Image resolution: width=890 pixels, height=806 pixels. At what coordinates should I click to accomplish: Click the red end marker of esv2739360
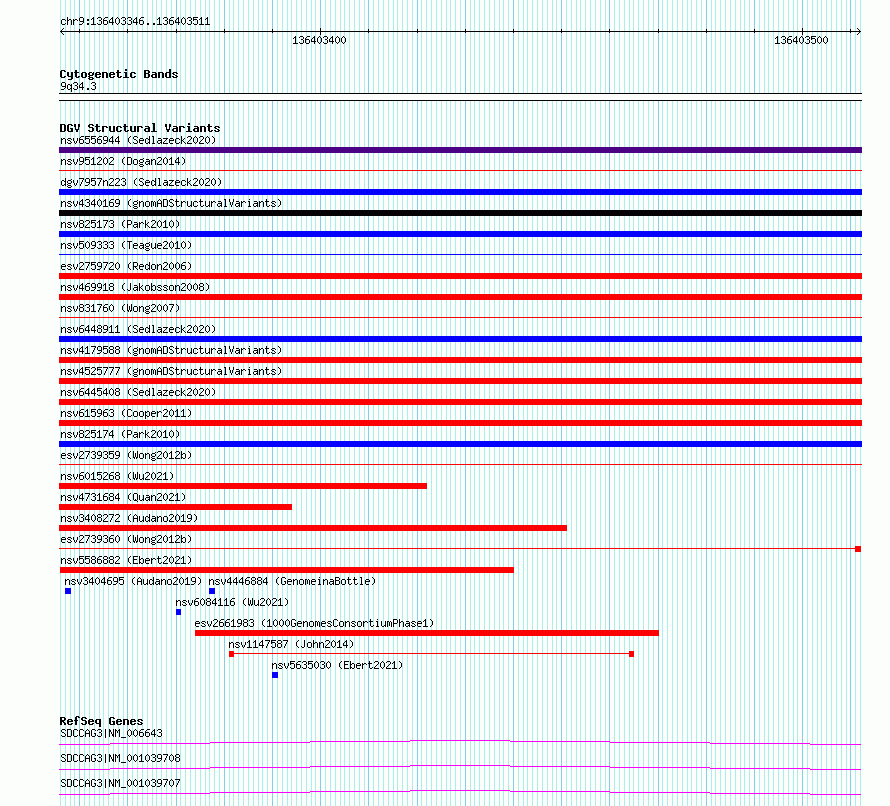(x=858, y=549)
